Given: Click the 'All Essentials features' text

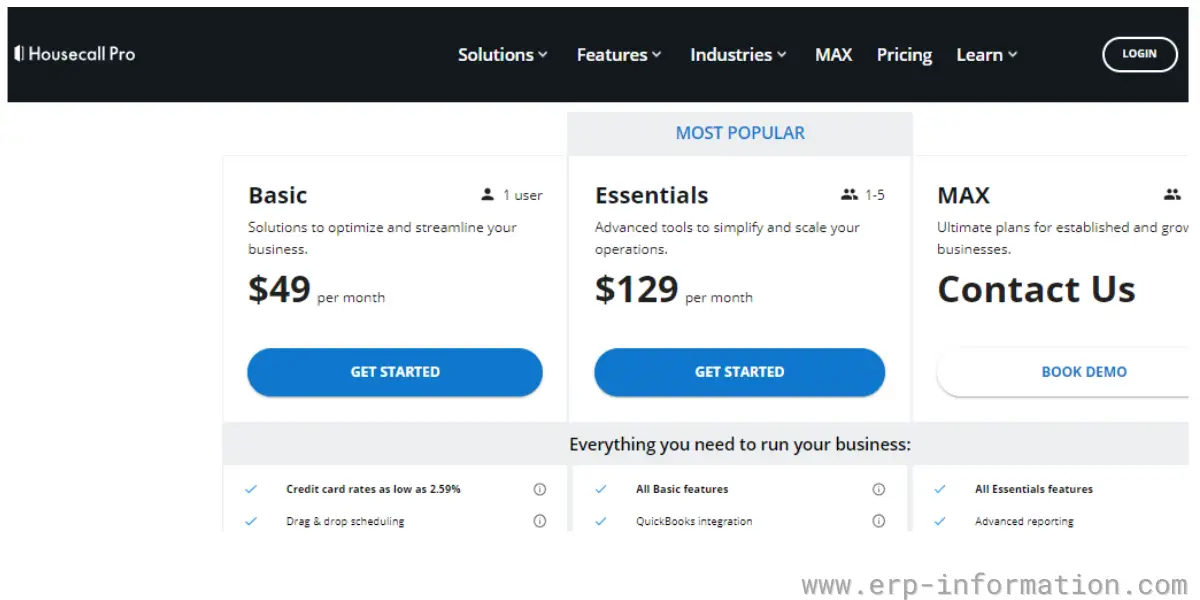Looking at the screenshot, I should coord(1034,489).
